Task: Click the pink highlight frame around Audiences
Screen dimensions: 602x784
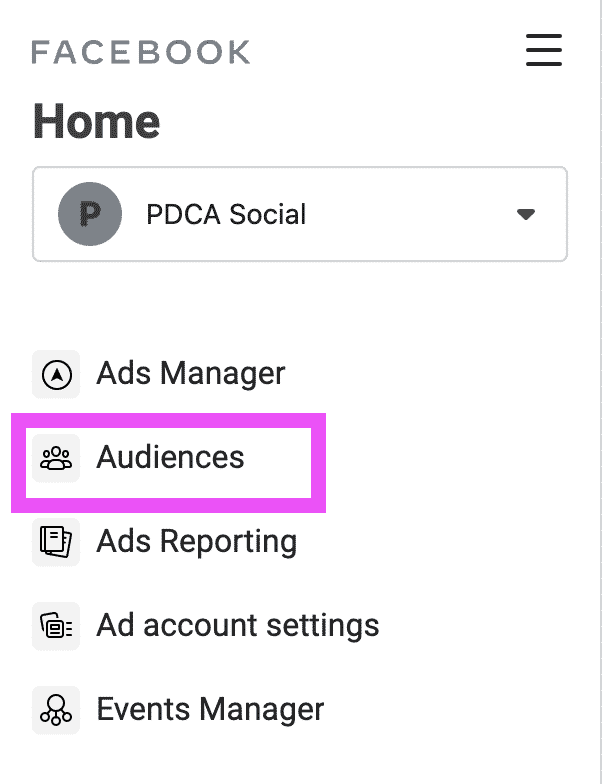Action: (168, 421)
